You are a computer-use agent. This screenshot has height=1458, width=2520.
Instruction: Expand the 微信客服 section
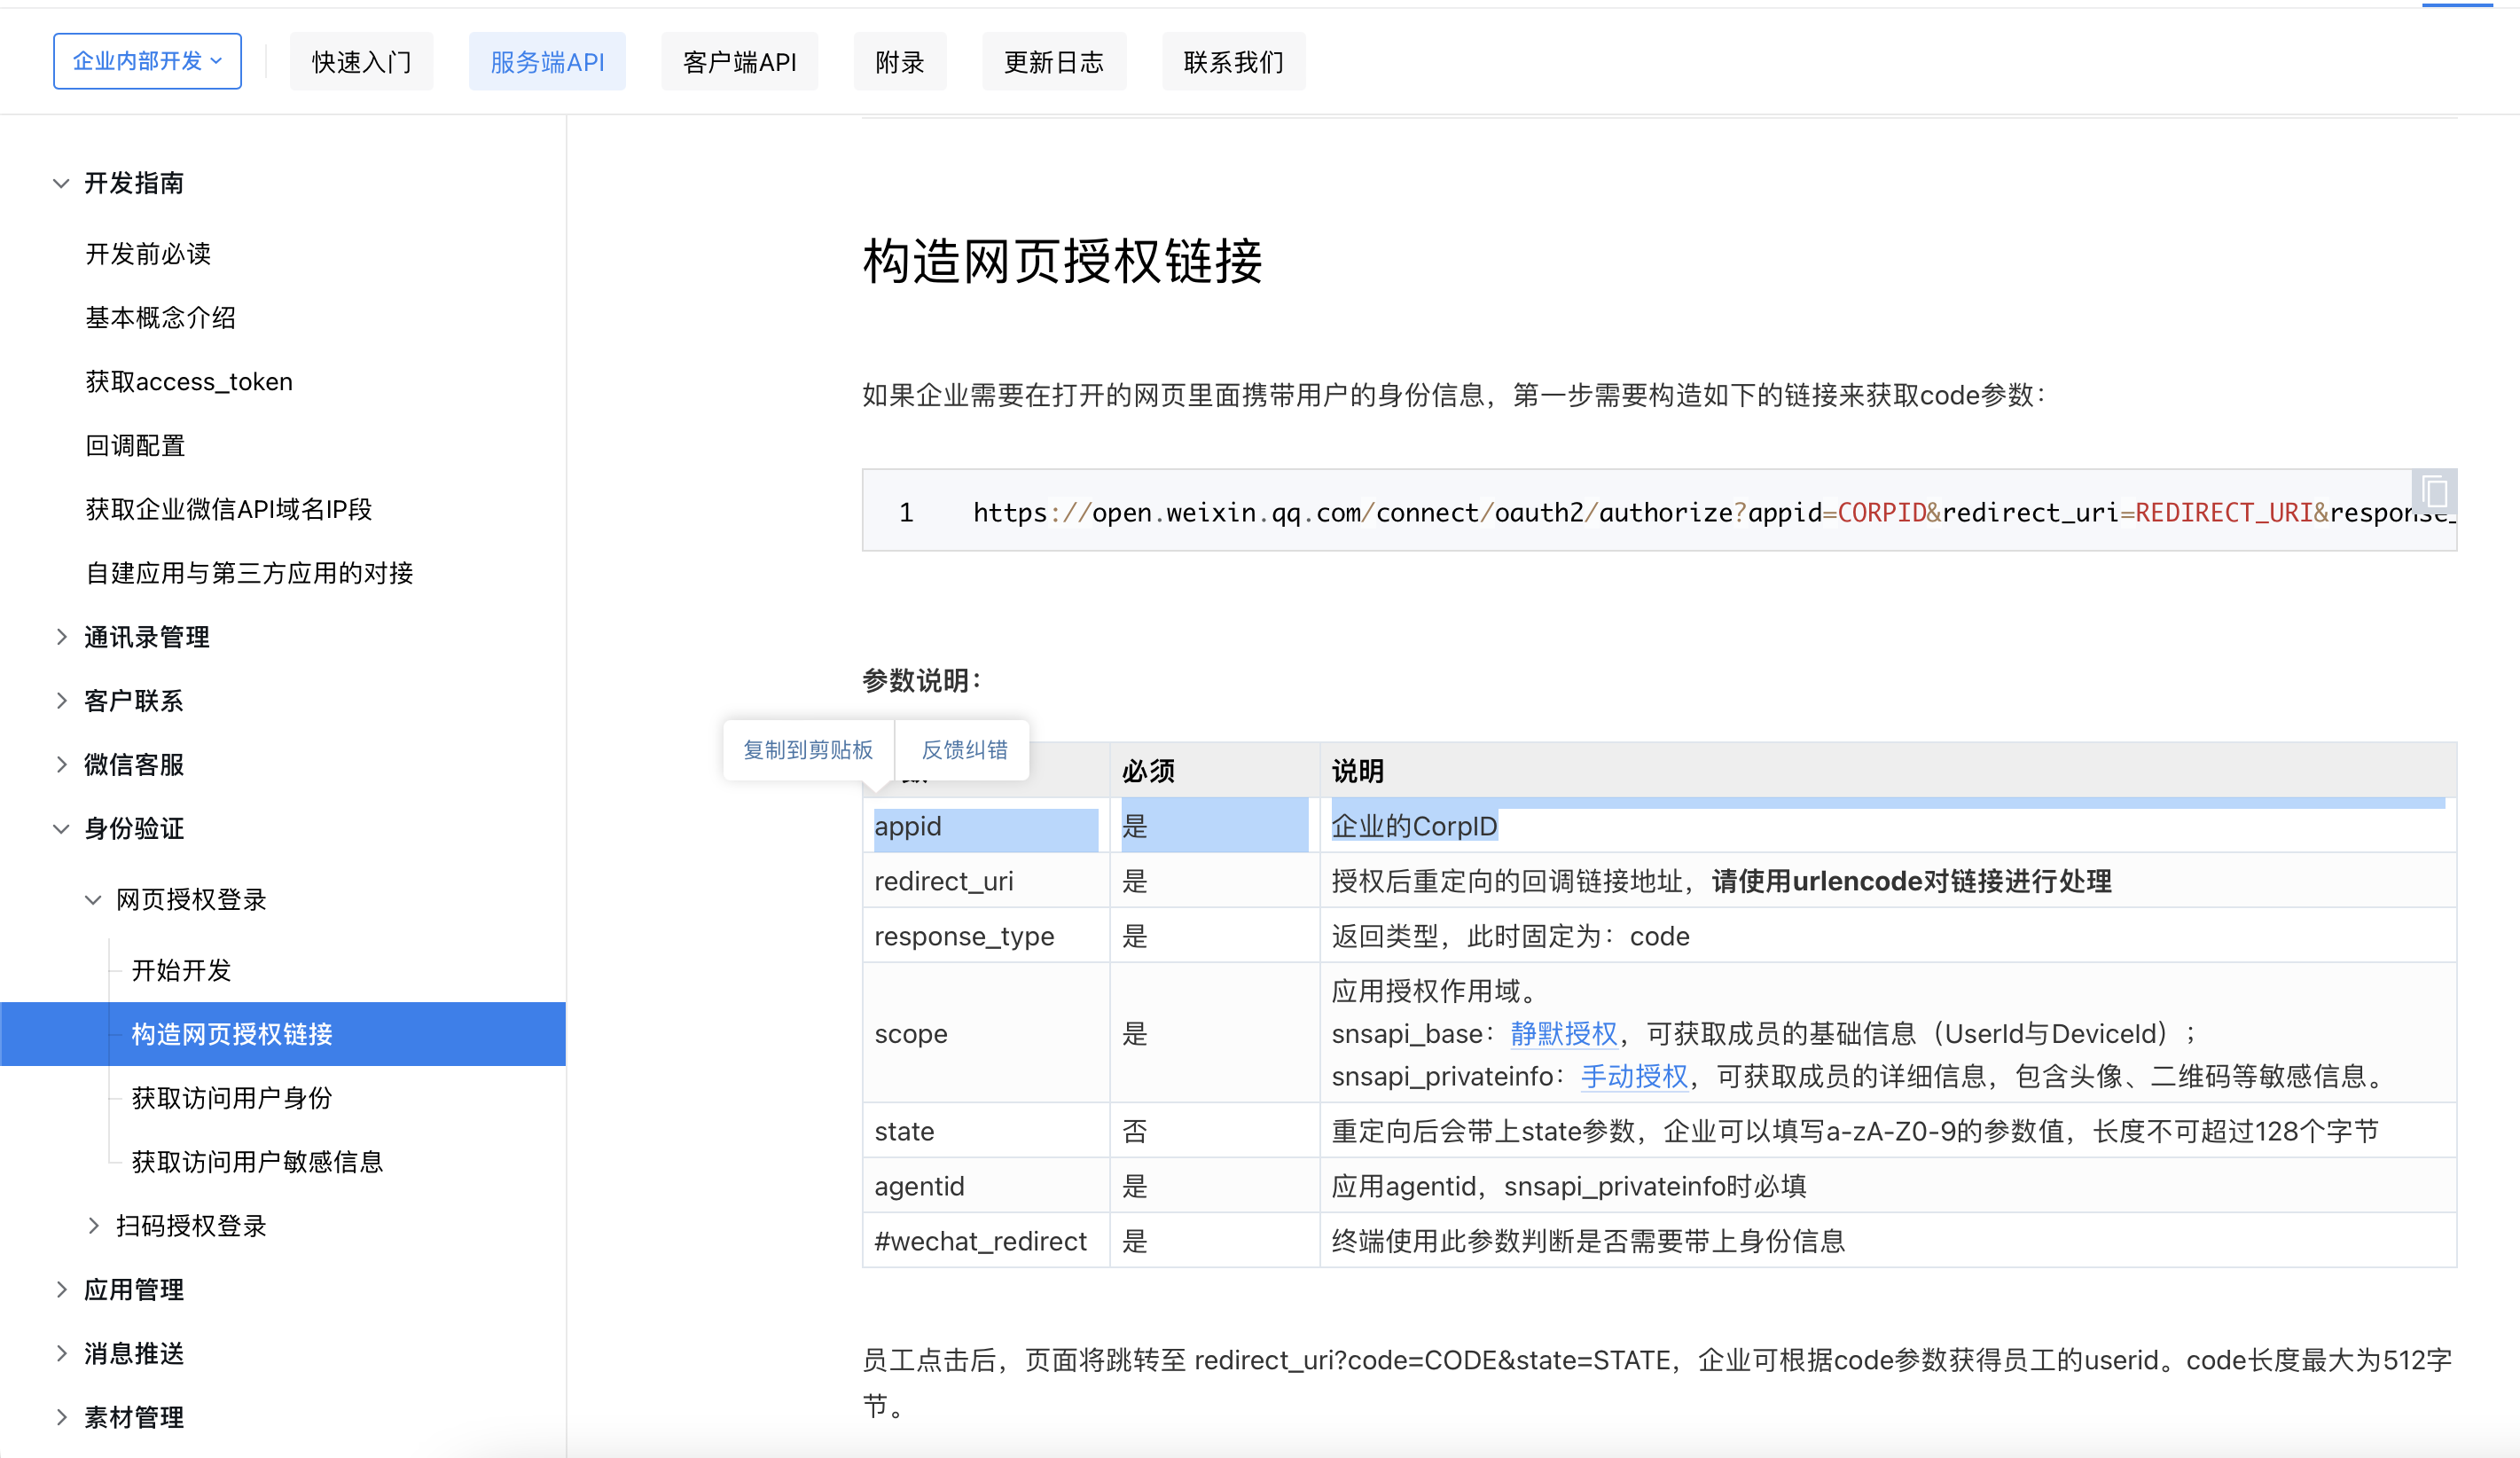point(61,765)
